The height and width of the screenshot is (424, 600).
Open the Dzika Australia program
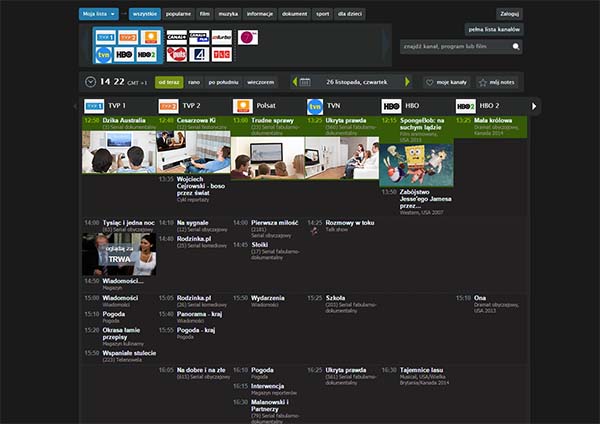[x=124, y=120]
